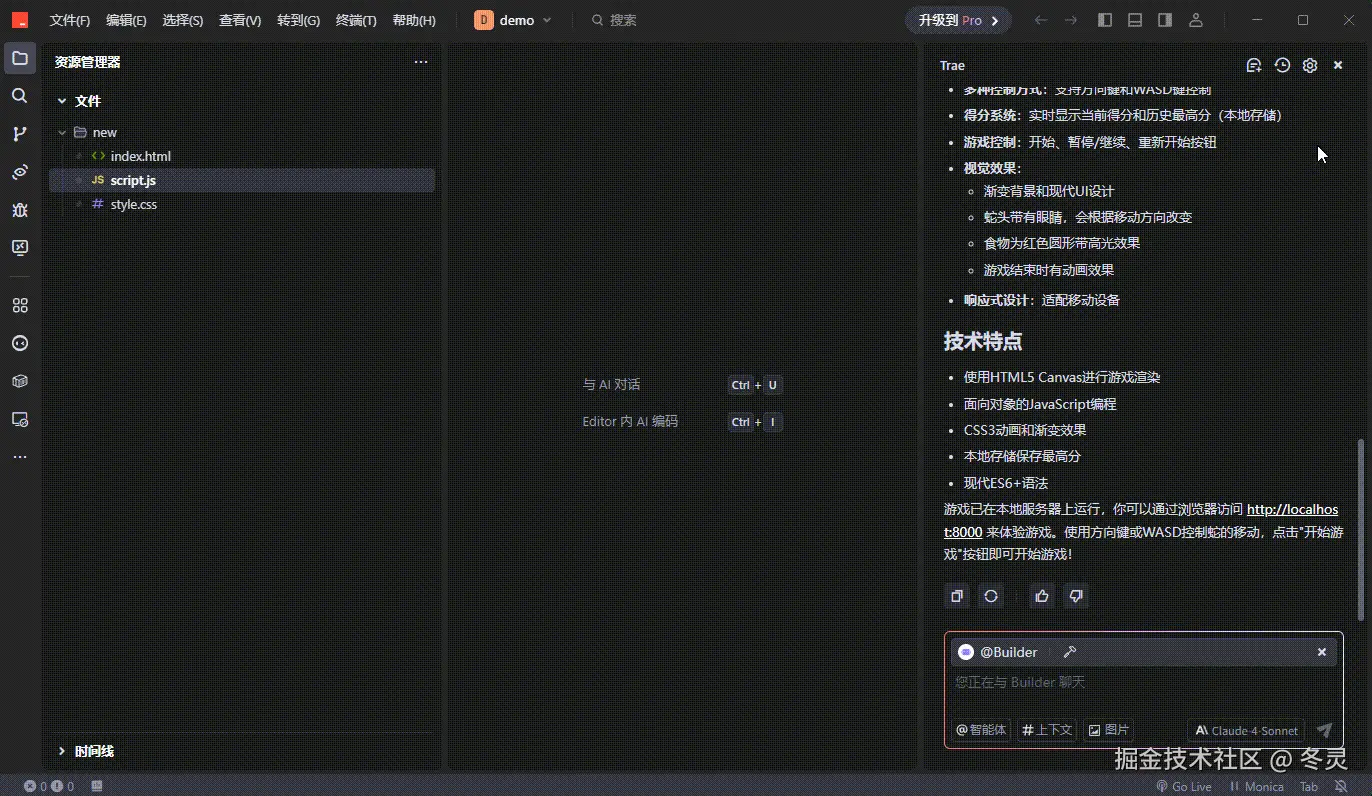Expand the 时间线 section
Viewport: 1372px width, 796px height.
click(62, 751)
